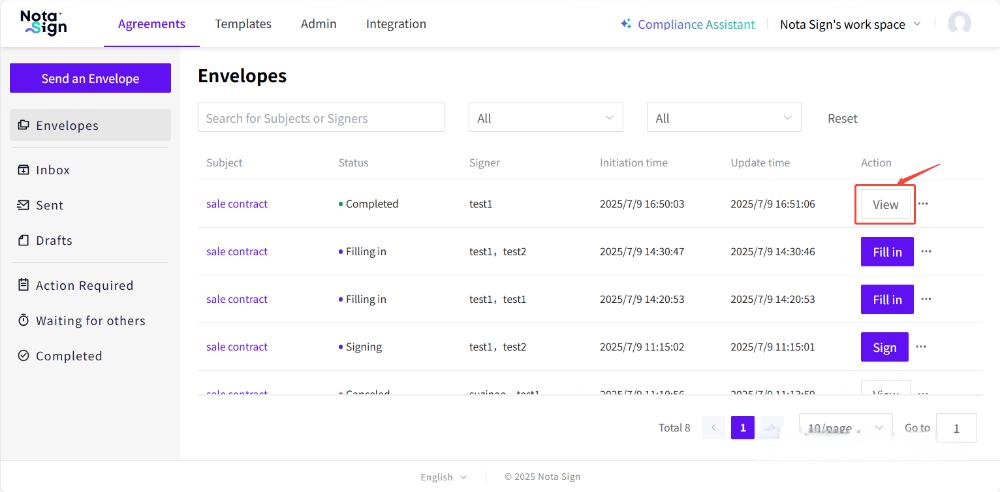Open the Drafts section
Image resolution: width=1000 pixels, height=492 pixels.
tap(54, 240)
